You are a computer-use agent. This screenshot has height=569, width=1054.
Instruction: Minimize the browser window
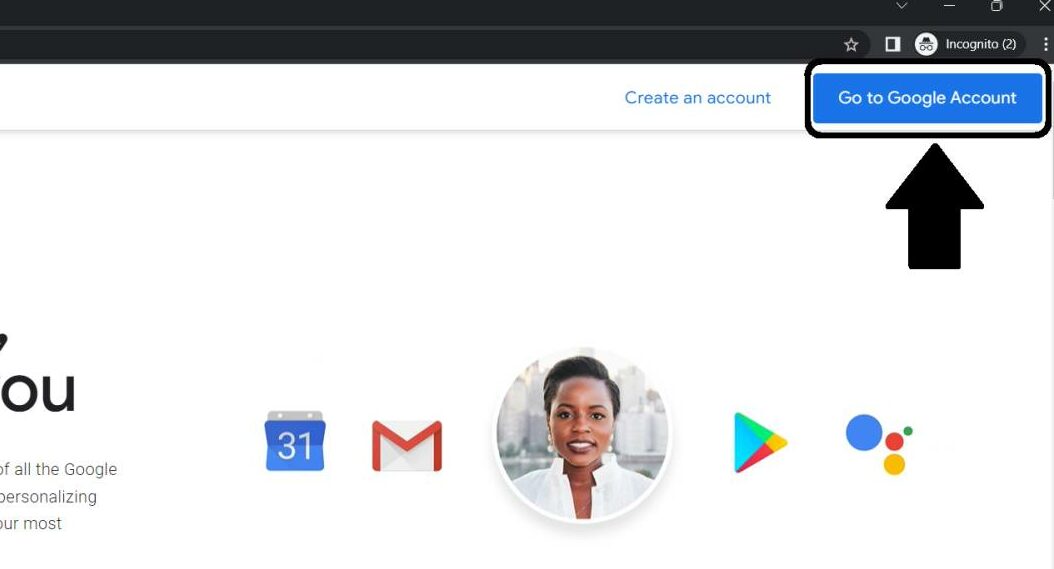click(949, 6)
